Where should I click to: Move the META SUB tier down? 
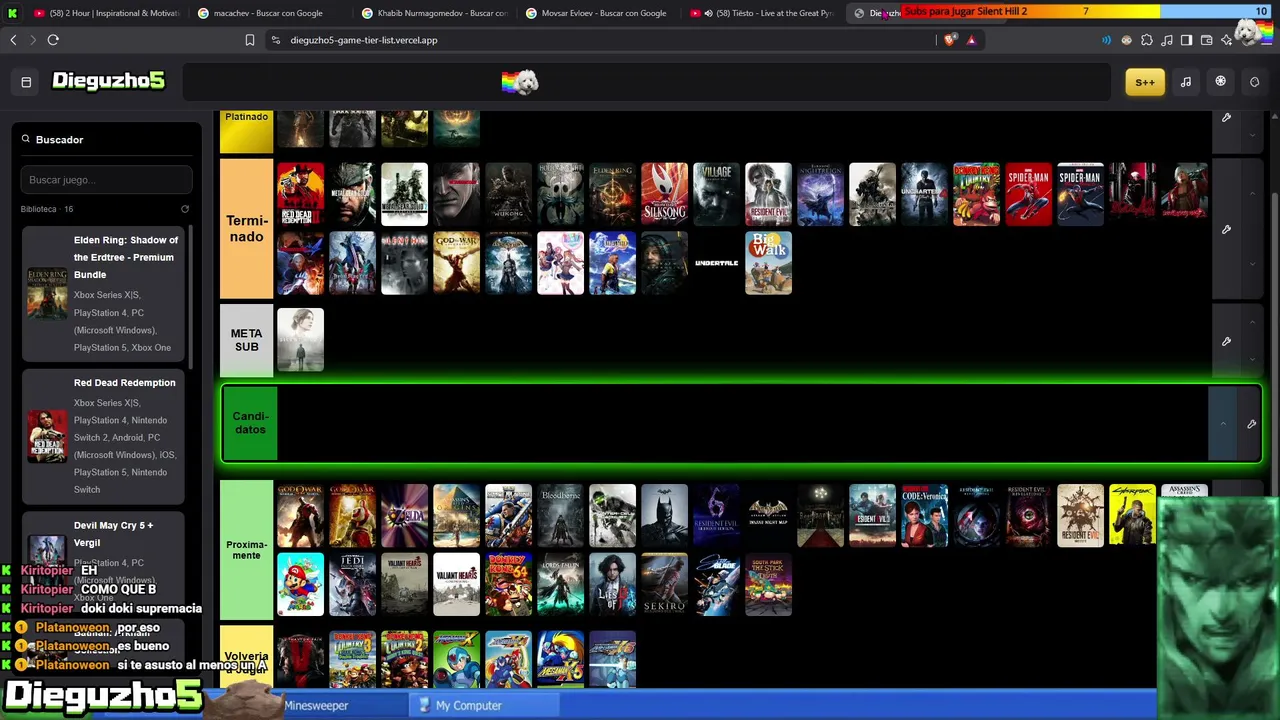[1252, 359]
